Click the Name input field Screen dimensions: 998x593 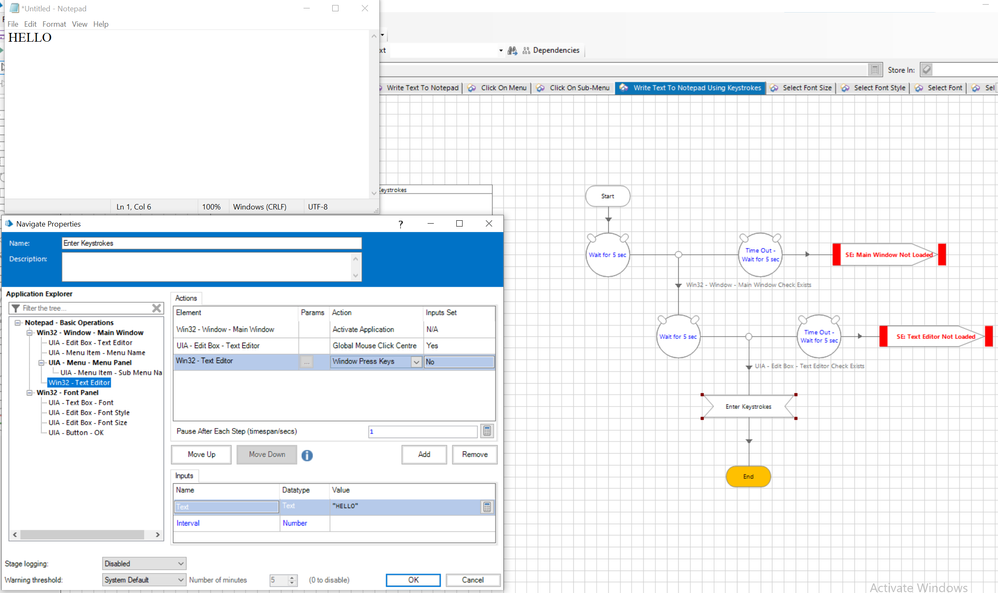pos(211,243)
